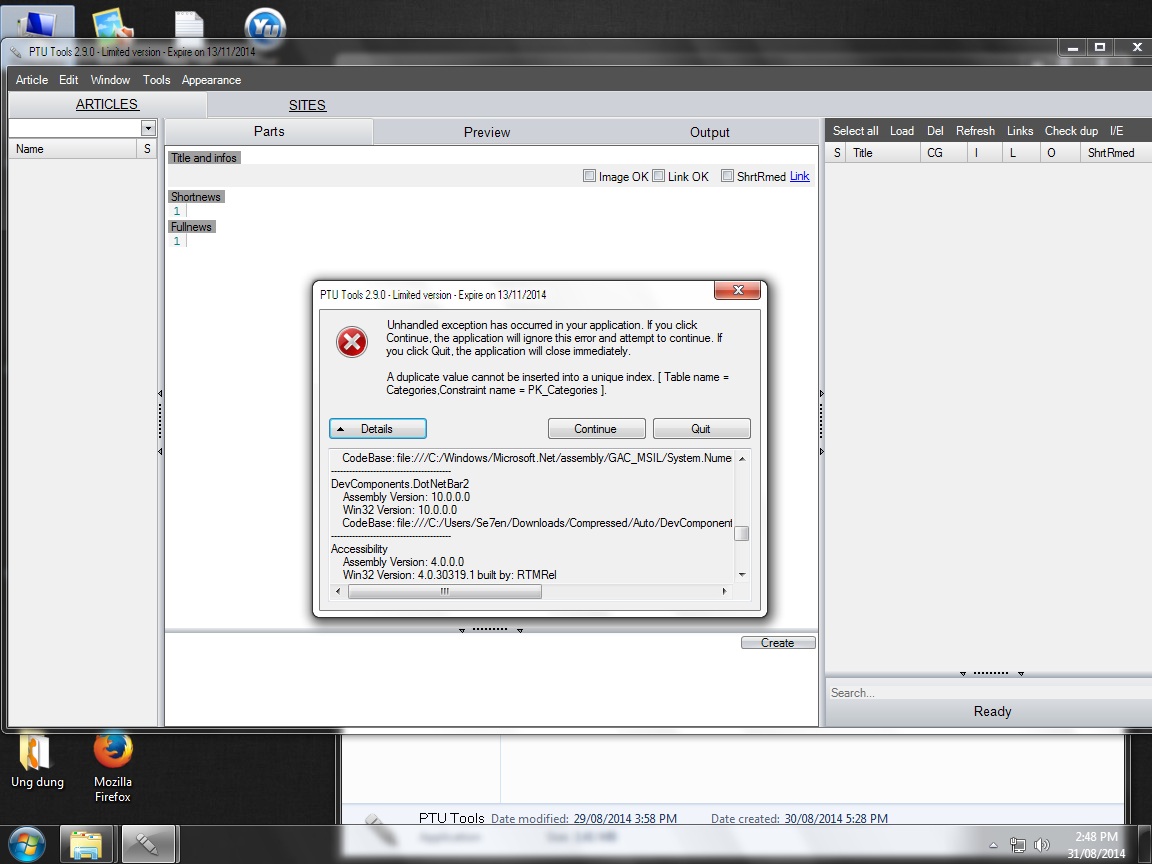Click Links in sites toolbar
The width and height of the screenshot is (1152, 864).
(1020, 131)
